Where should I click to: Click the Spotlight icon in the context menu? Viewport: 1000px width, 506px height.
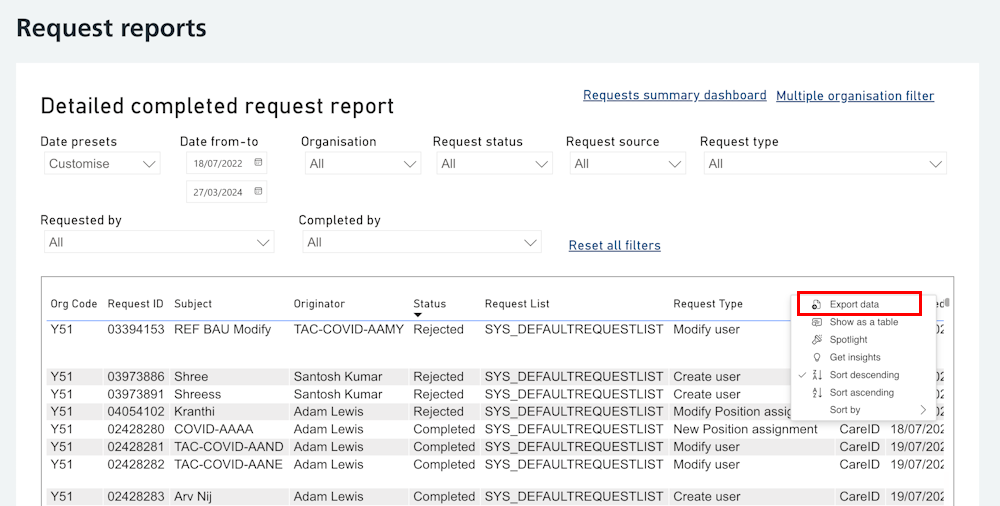tap(816, 339)
